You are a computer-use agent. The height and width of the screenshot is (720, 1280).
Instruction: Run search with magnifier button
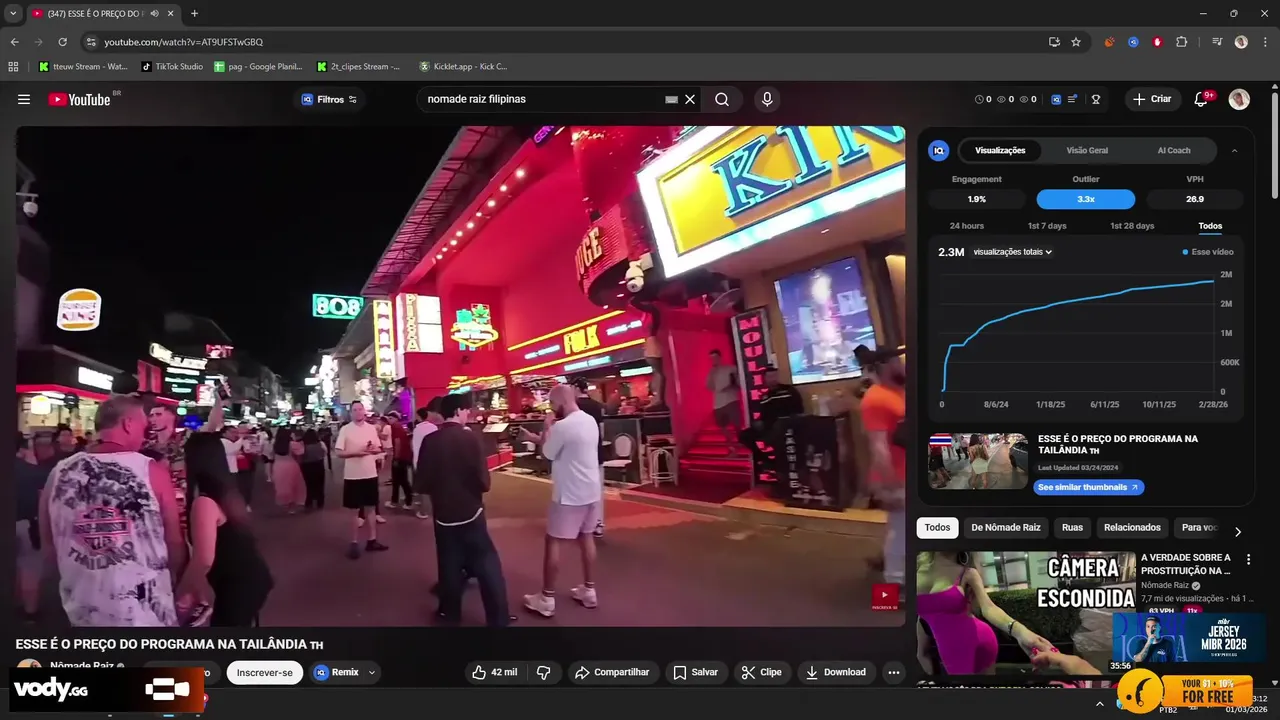coord(722,99)
